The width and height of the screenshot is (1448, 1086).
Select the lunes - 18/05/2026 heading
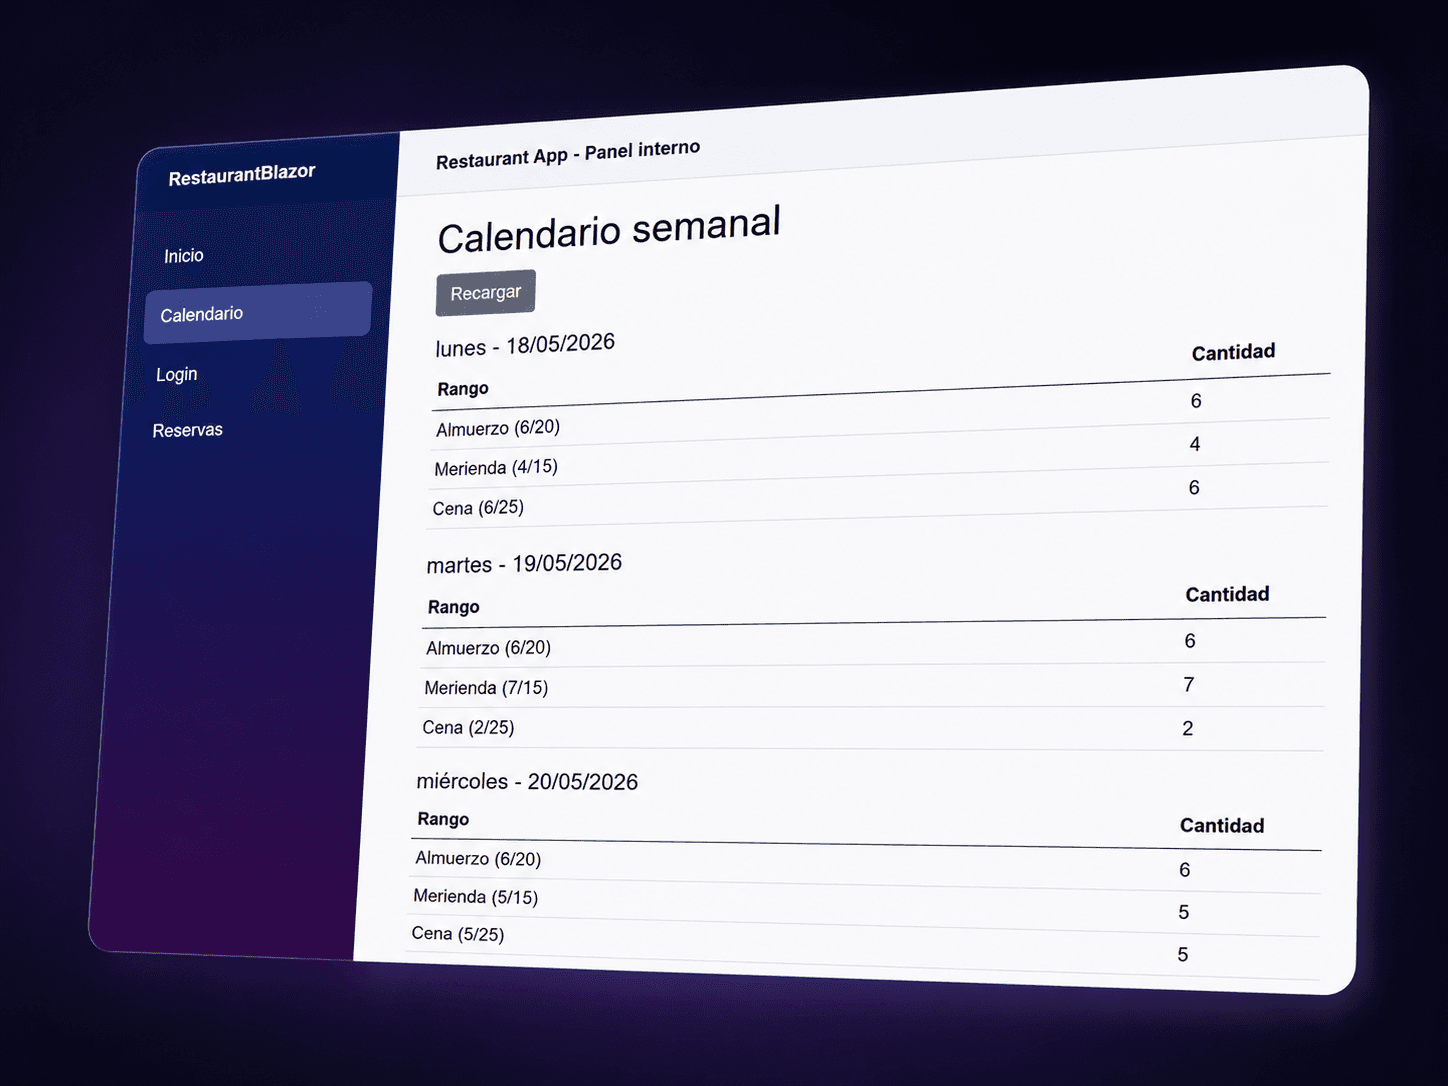tap(525, 345)
